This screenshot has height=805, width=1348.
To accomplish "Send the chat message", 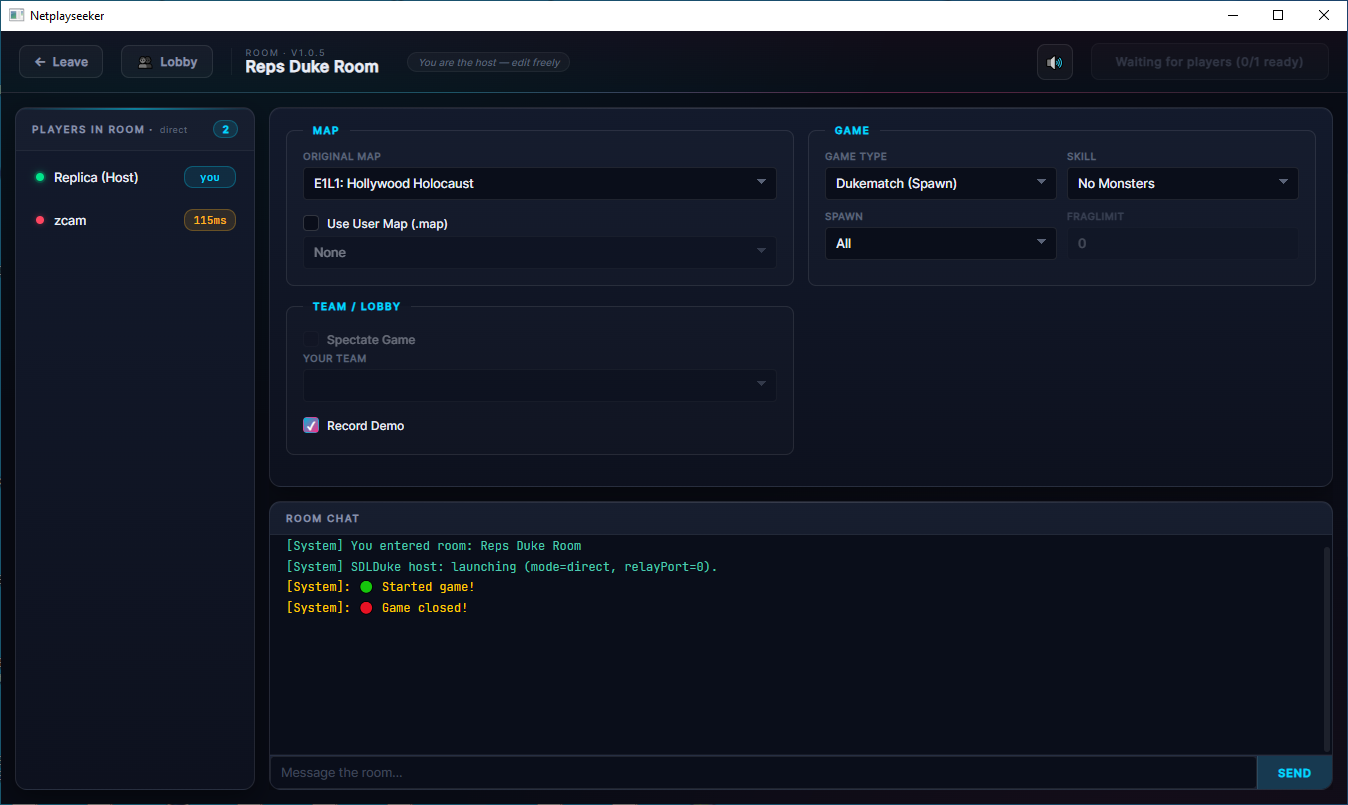I will [1294, 773].
